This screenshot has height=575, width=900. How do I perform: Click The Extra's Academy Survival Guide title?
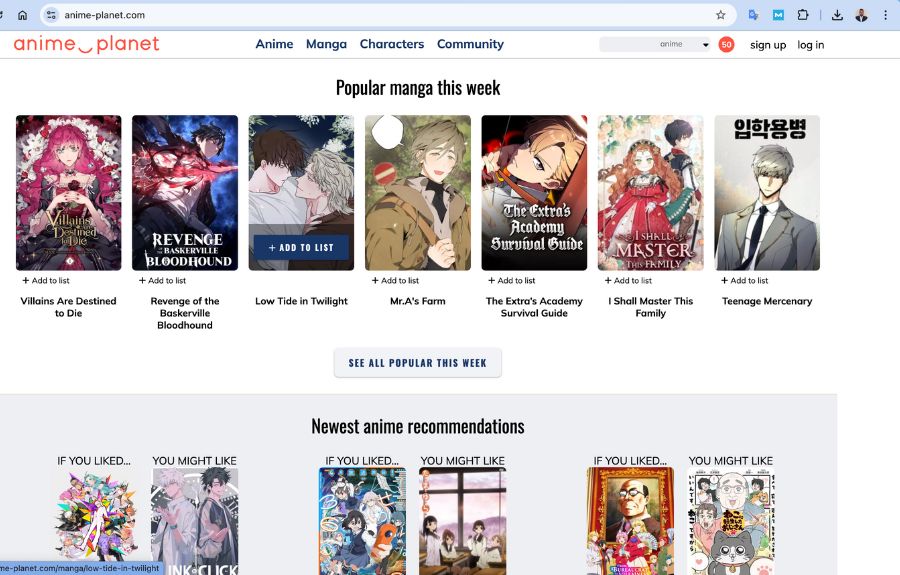[x=534, y=307]
